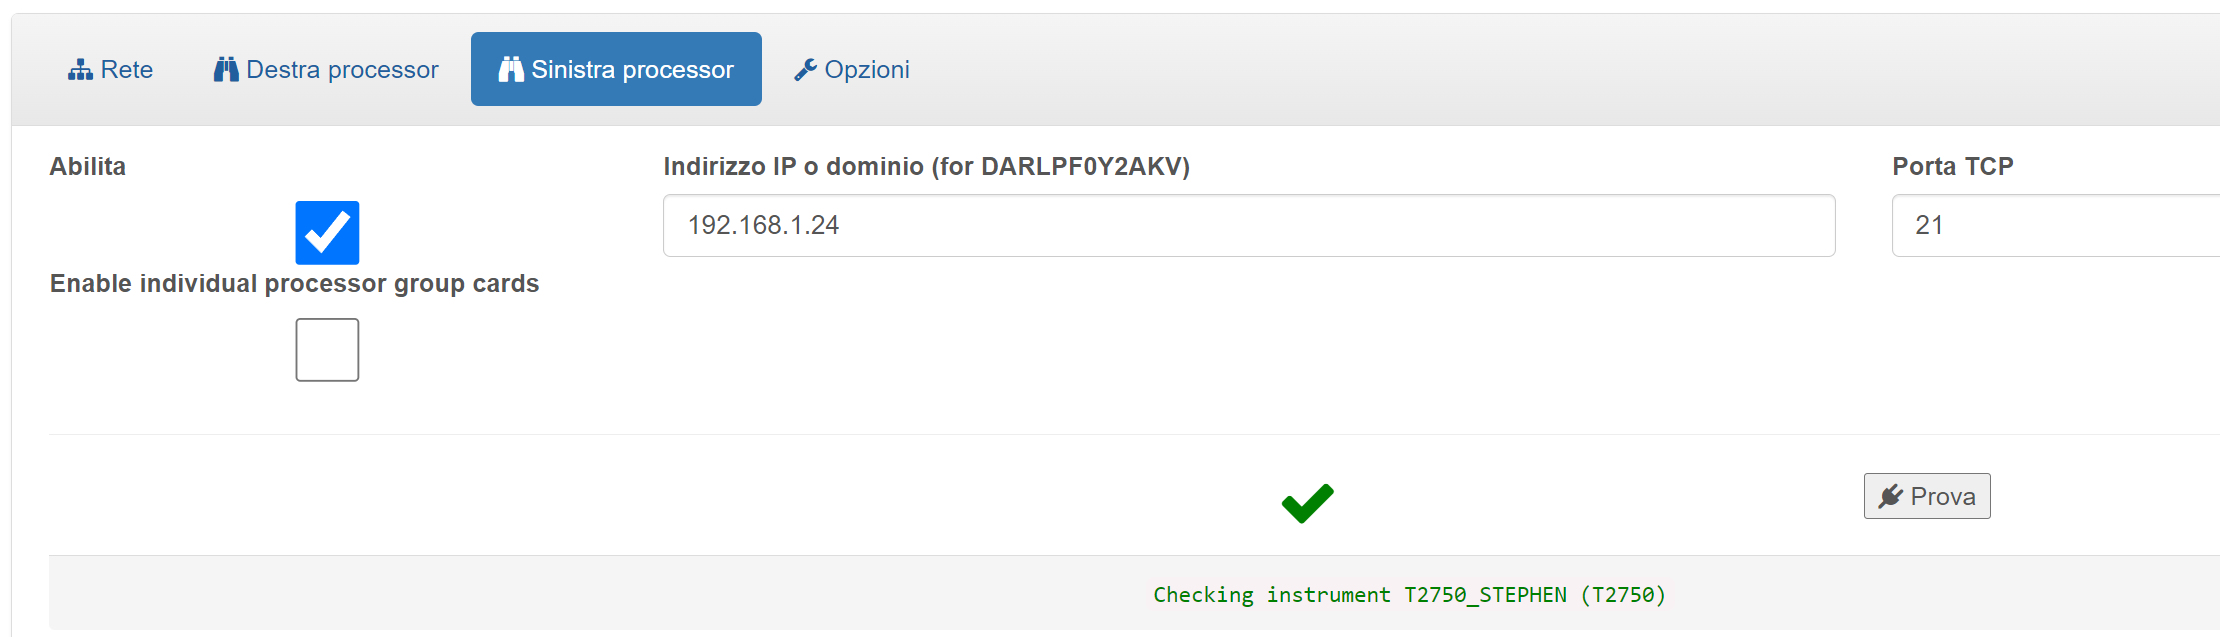This screenshot has width=2220, height=637.
Task: Uncheck the Abilita checkbox
Action: pos(327,233)
